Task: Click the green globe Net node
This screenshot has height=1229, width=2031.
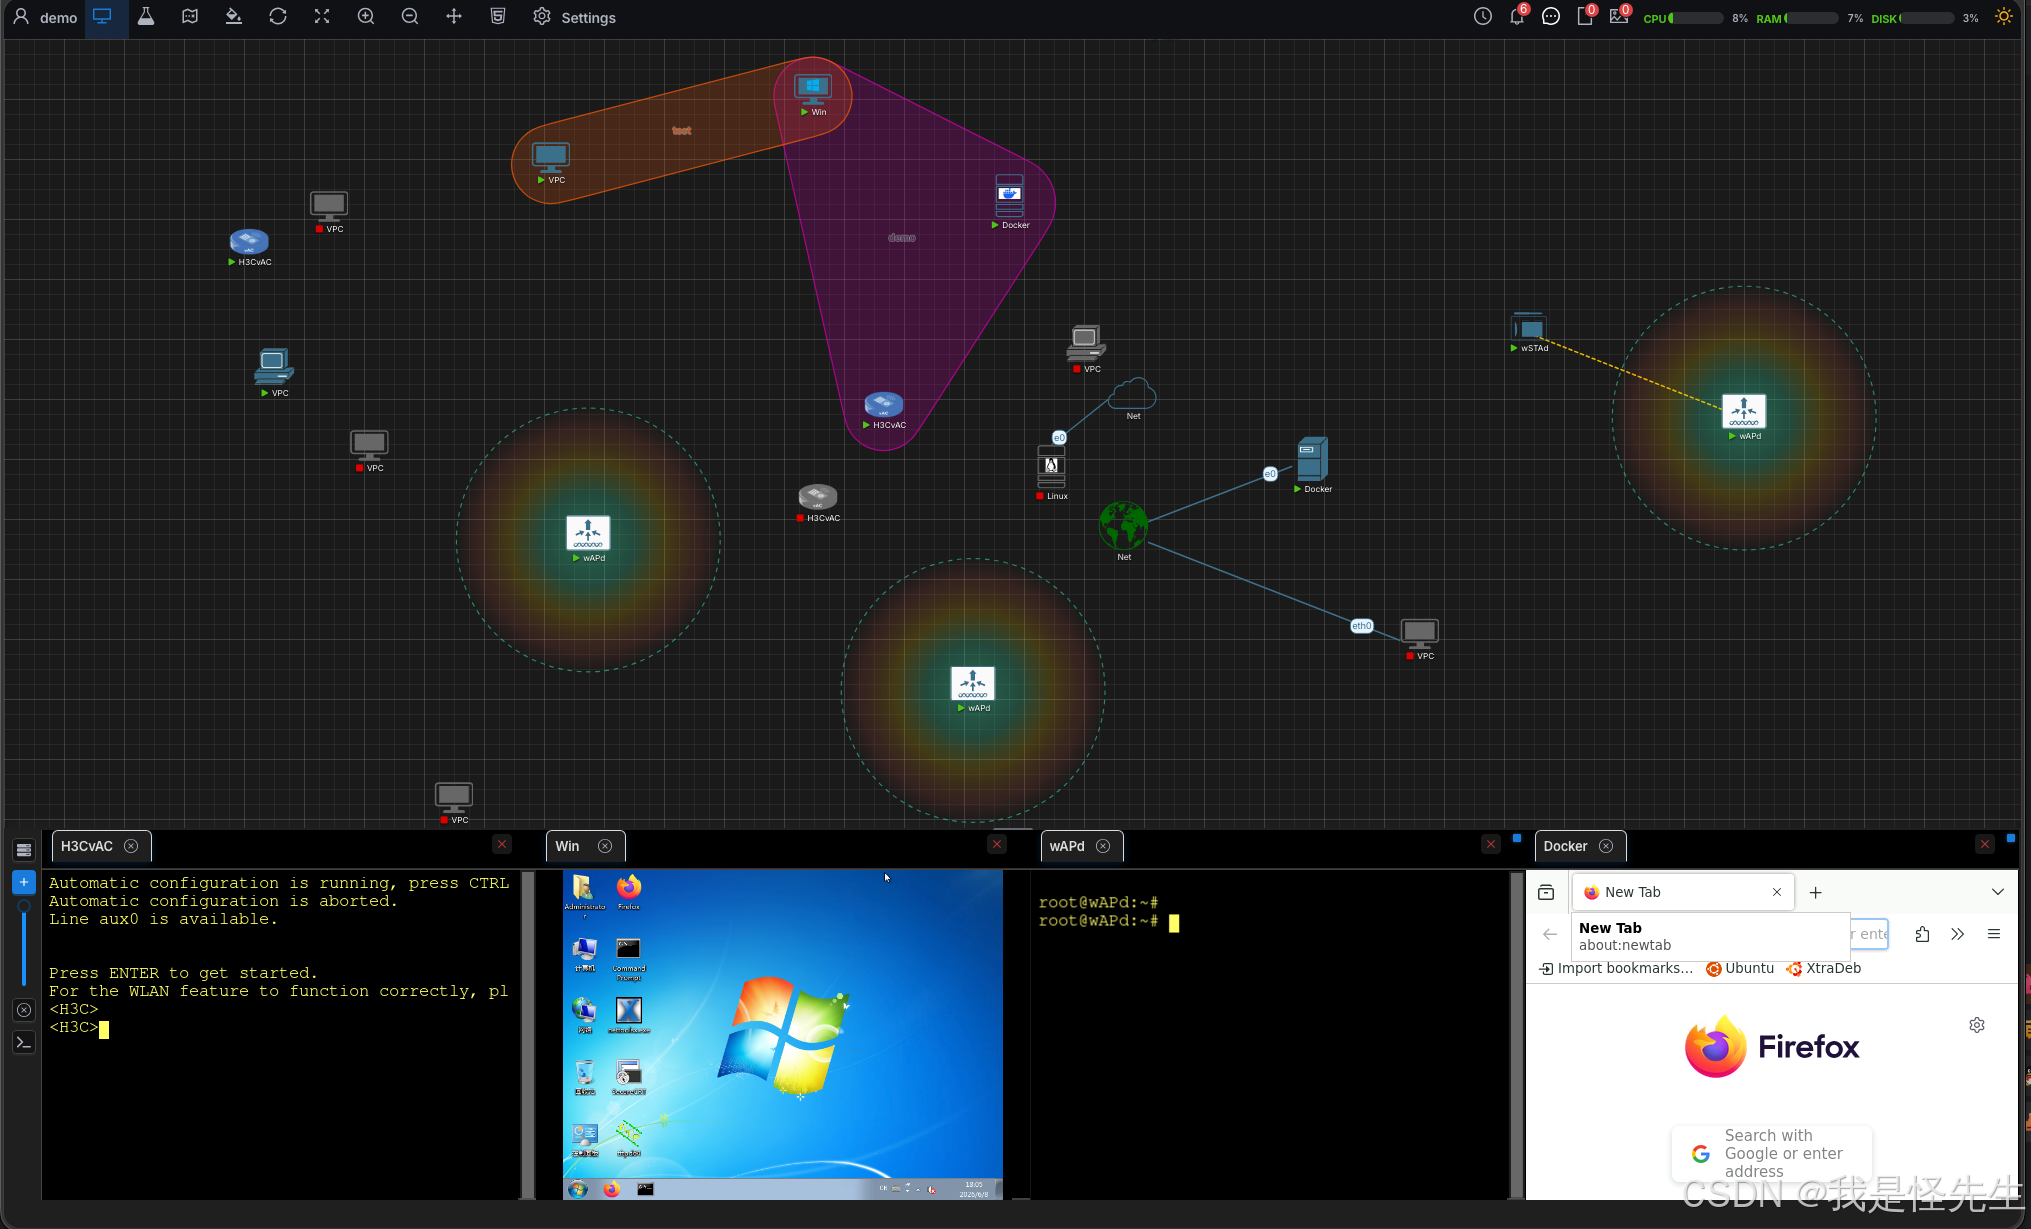Action: (x=1124, y=528)
